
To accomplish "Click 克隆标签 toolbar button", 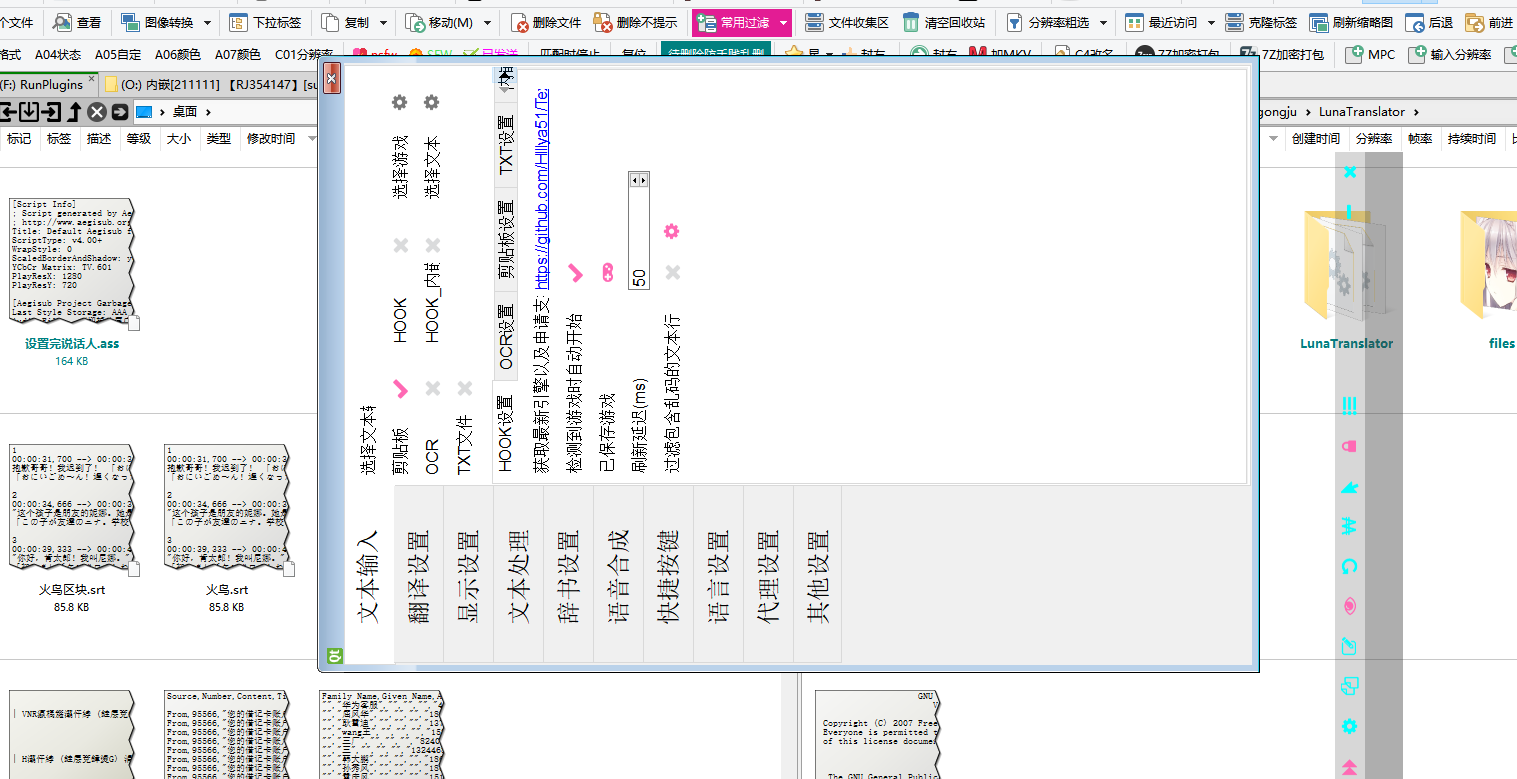I will coord(1262,22).
